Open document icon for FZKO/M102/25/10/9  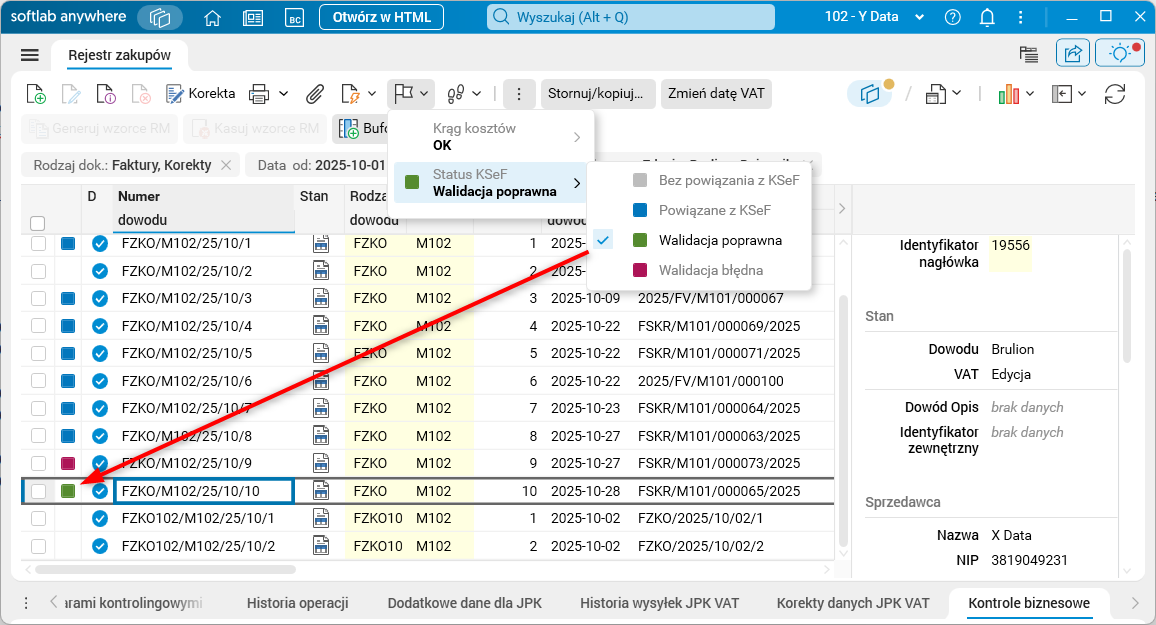click(321, 464)
